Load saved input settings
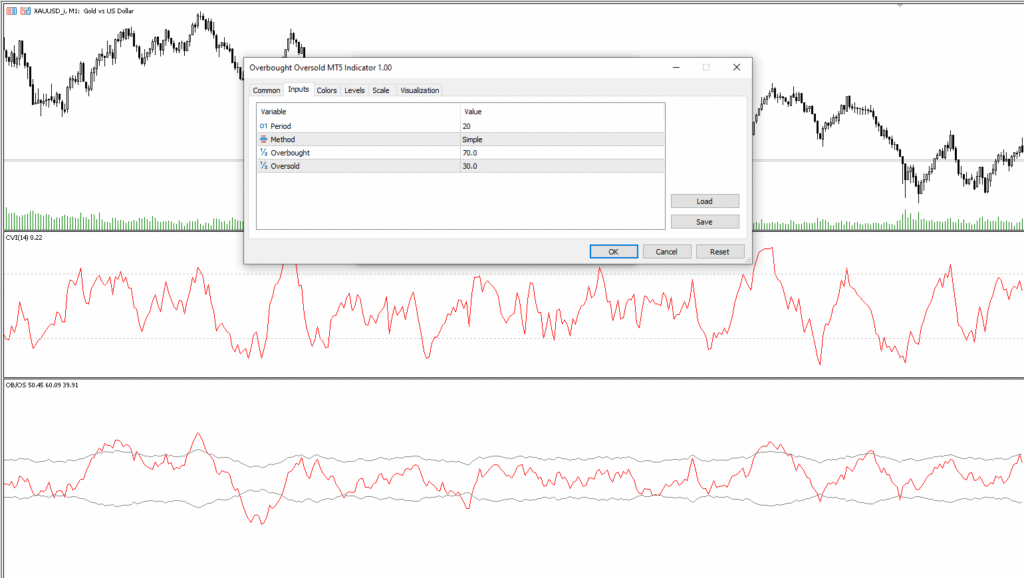1024x578 pixels. click(704, 201)
